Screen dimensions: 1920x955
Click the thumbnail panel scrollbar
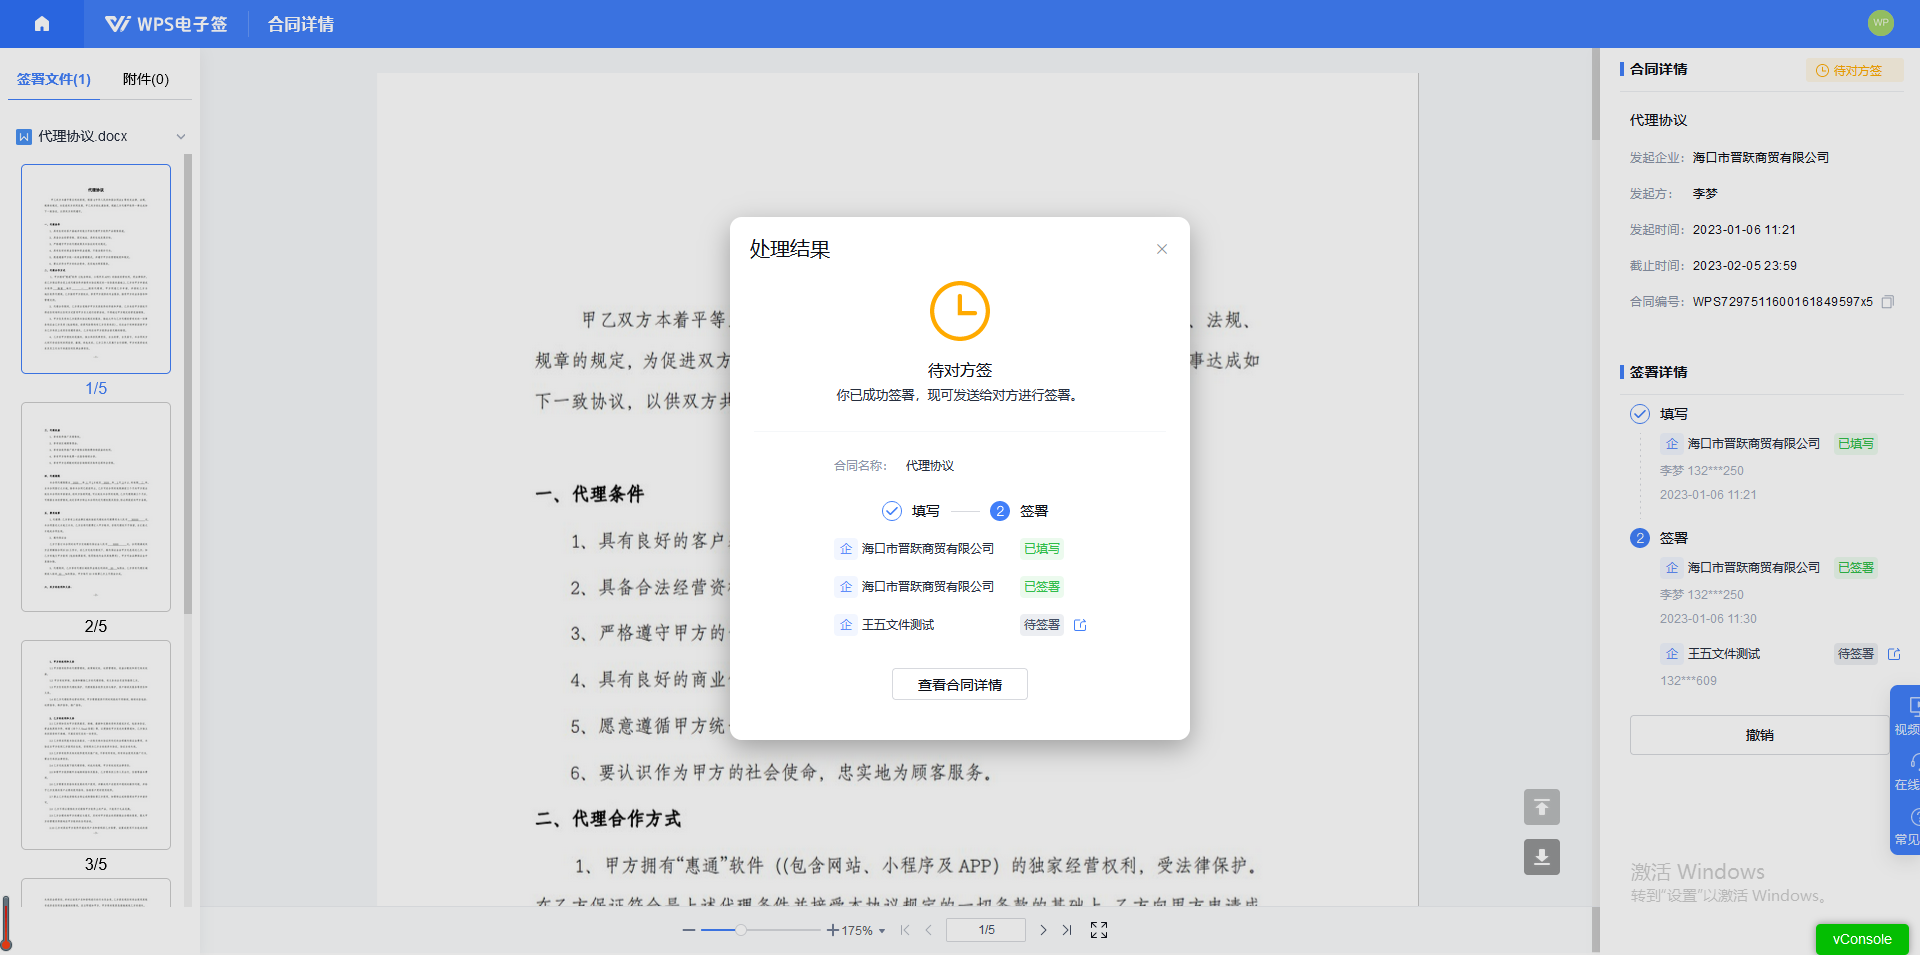188,384
